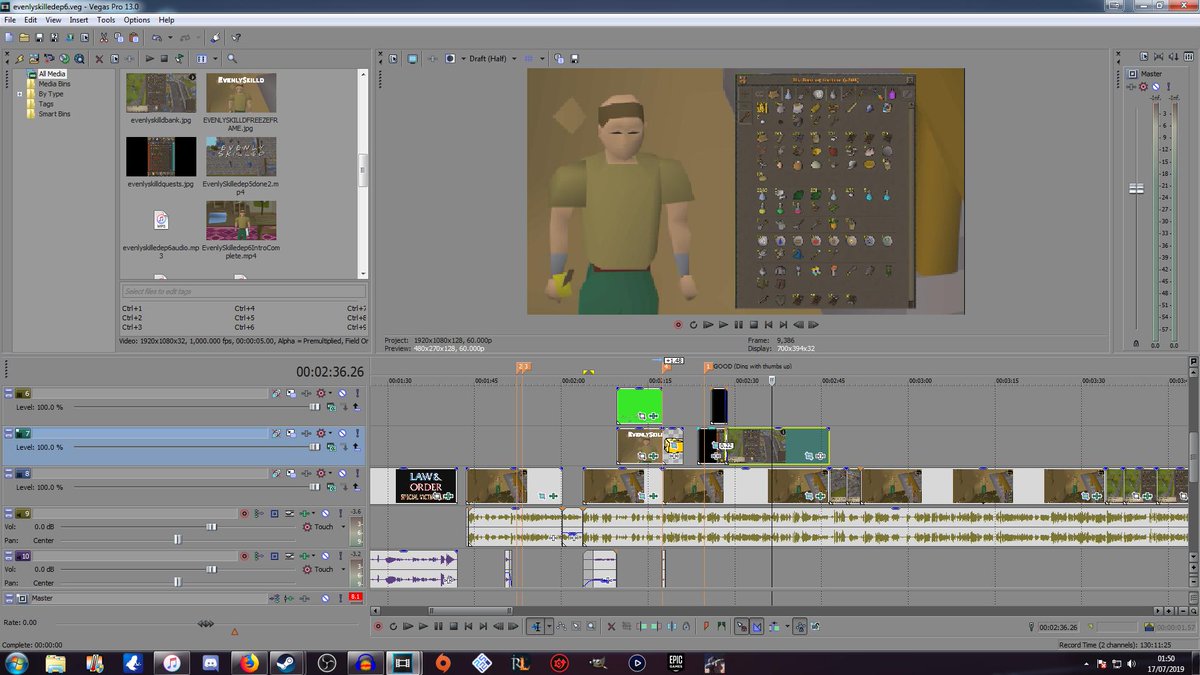Image resolution: width=1200 pixels, height=675 pixels.
Task: Save the project with the floppy disk icon
Action: [x=39, y=37]
